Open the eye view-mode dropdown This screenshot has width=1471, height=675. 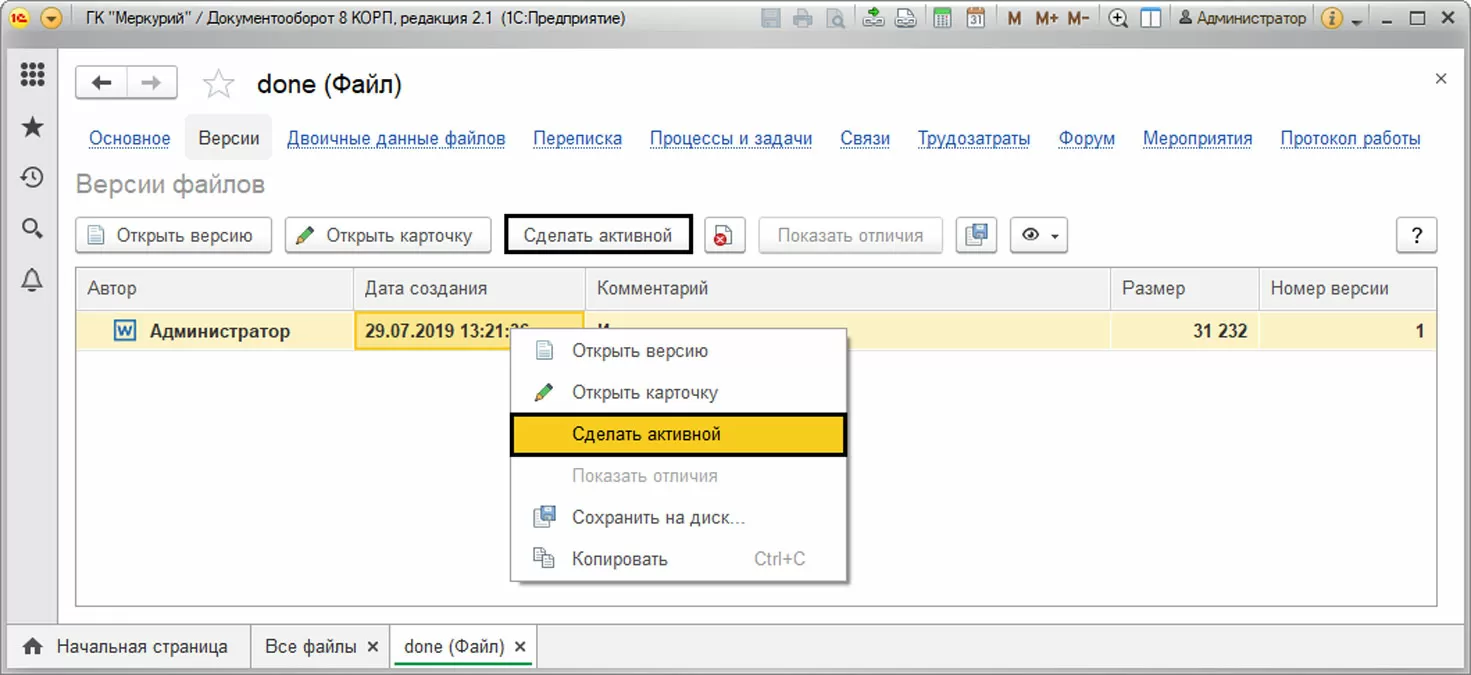coord(1039,236)
